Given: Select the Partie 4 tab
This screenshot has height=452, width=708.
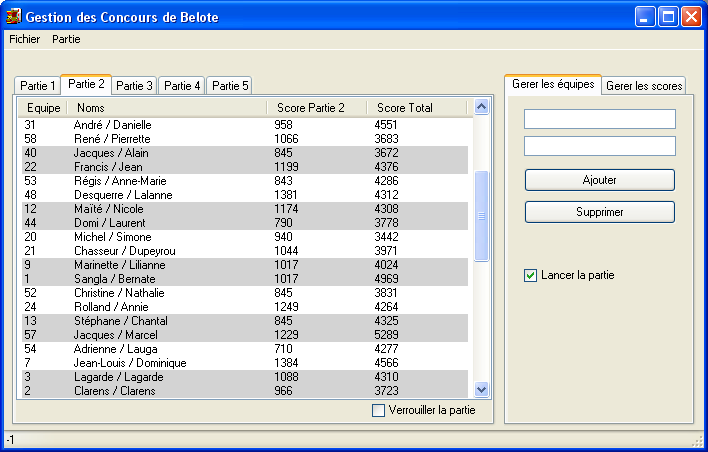Looking at the screenshot, I should 182,86.
